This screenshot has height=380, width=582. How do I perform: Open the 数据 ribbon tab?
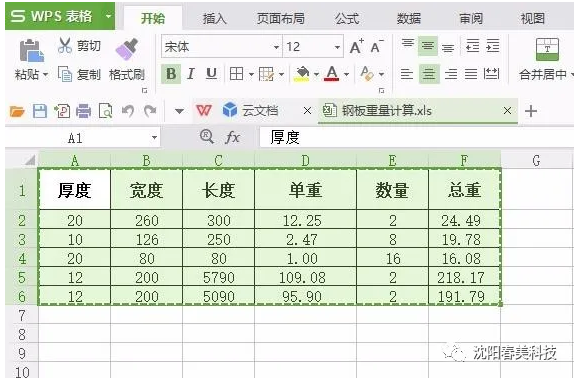(409, 18)
